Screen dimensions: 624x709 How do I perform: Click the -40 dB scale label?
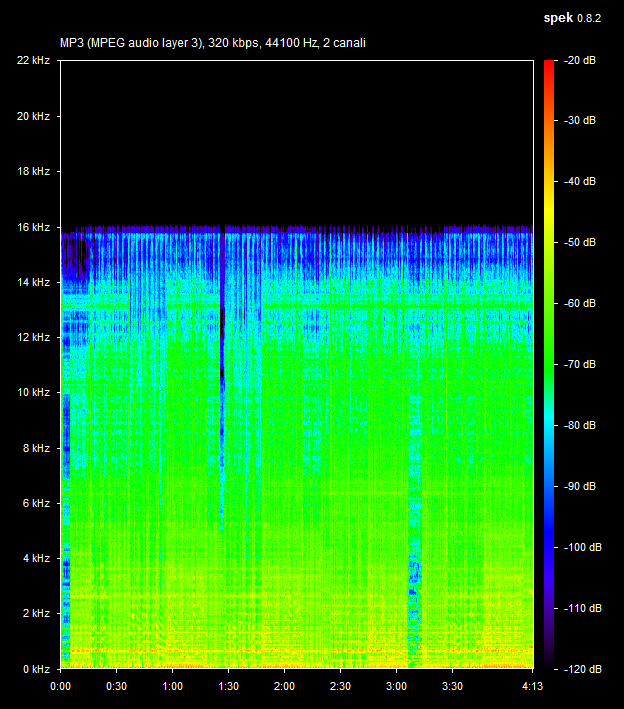[580, 181]
